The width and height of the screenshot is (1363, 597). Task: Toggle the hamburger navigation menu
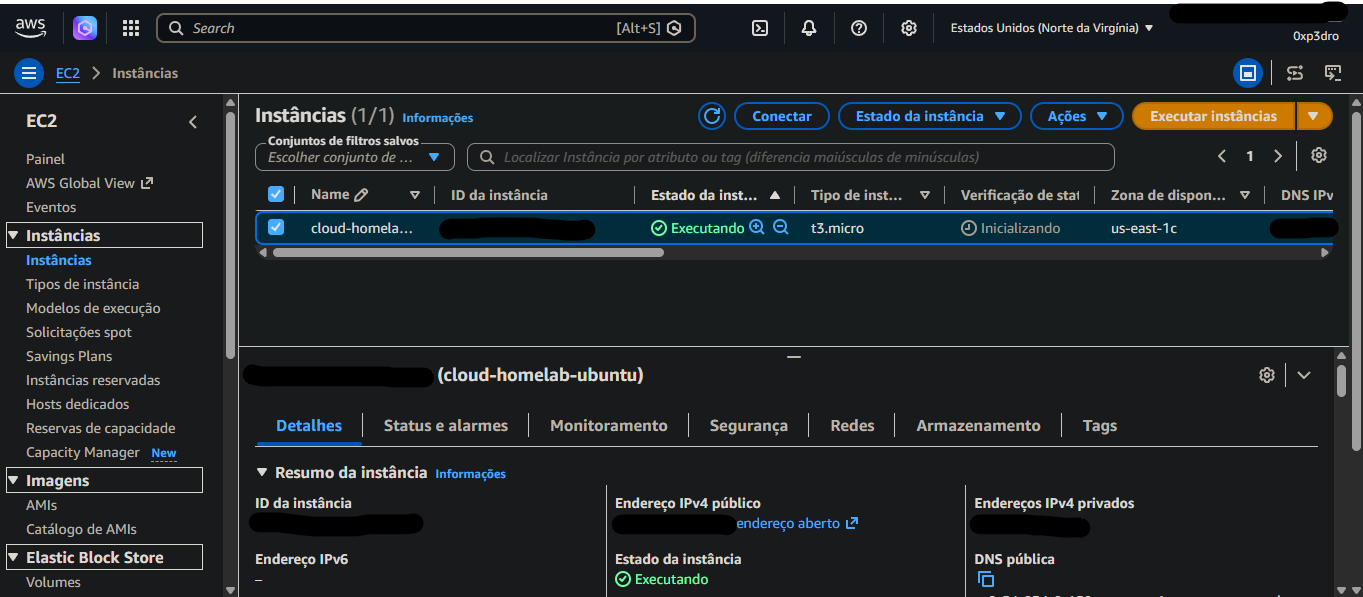click(x=29, y=73)
